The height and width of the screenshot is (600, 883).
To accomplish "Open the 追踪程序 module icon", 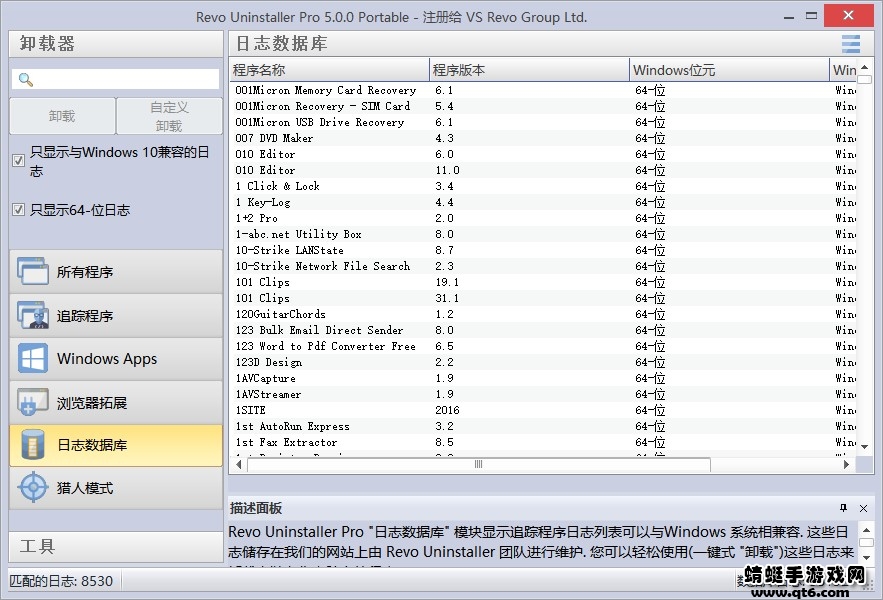I will 33,316.
